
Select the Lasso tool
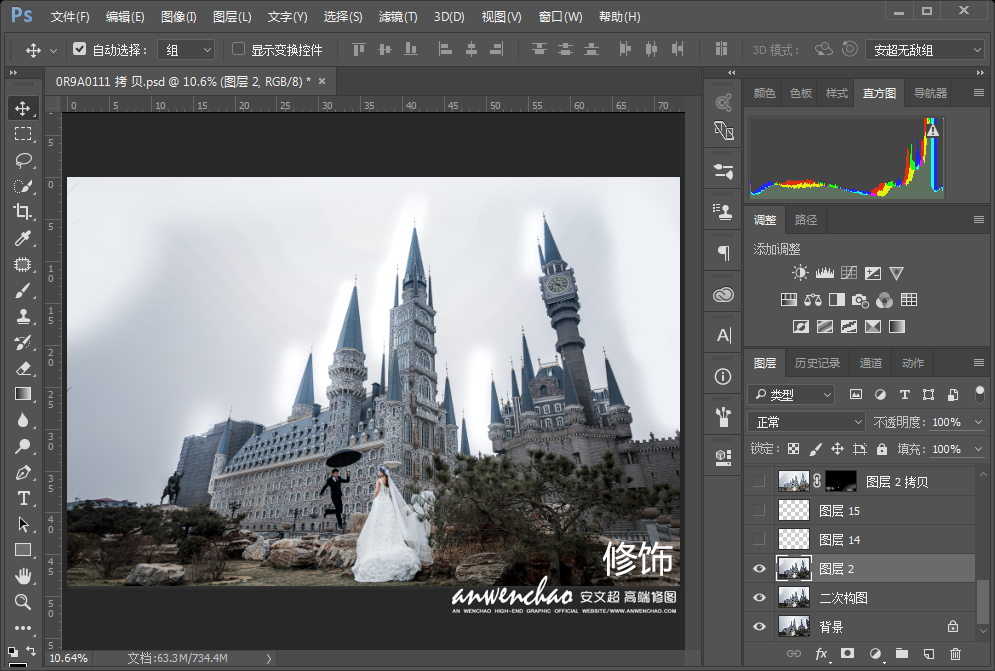tap(23, 160)
